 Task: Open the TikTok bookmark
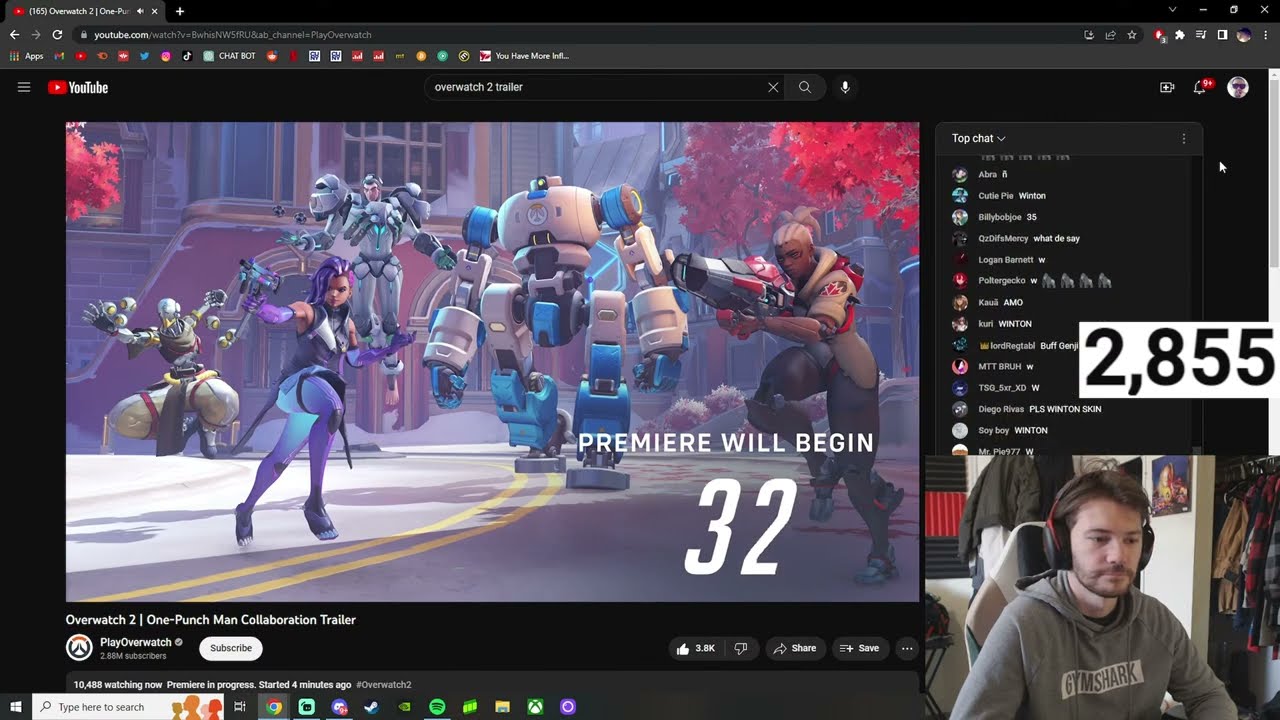click(187, 56)
